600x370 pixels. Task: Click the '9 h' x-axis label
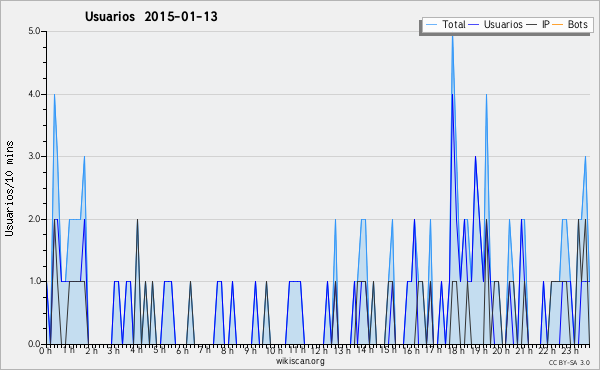point(250,350)
